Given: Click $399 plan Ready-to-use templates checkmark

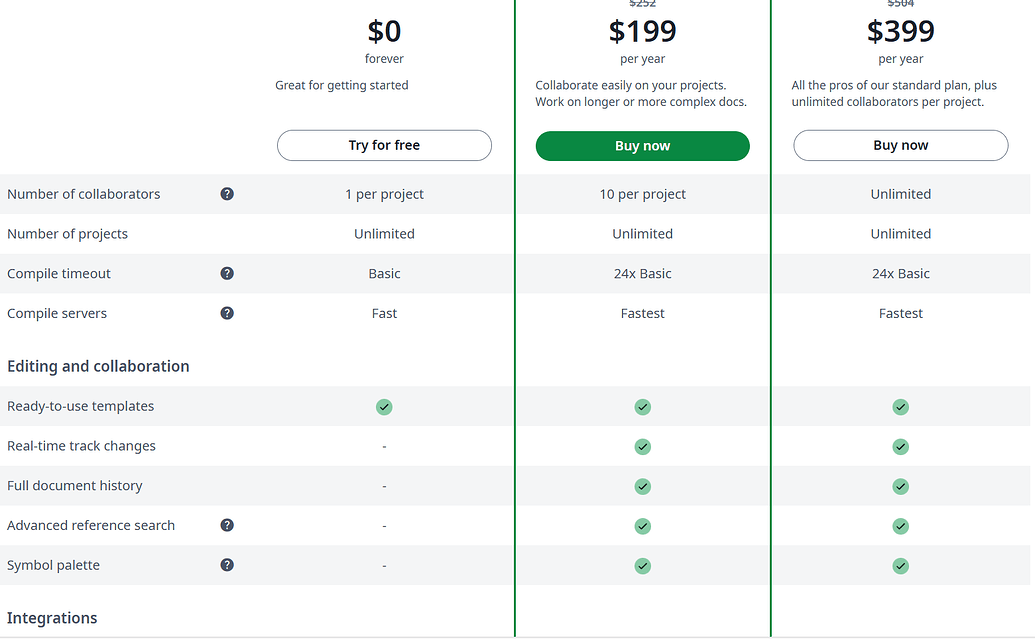Looking at the screenshot, I should pos(900,407).
